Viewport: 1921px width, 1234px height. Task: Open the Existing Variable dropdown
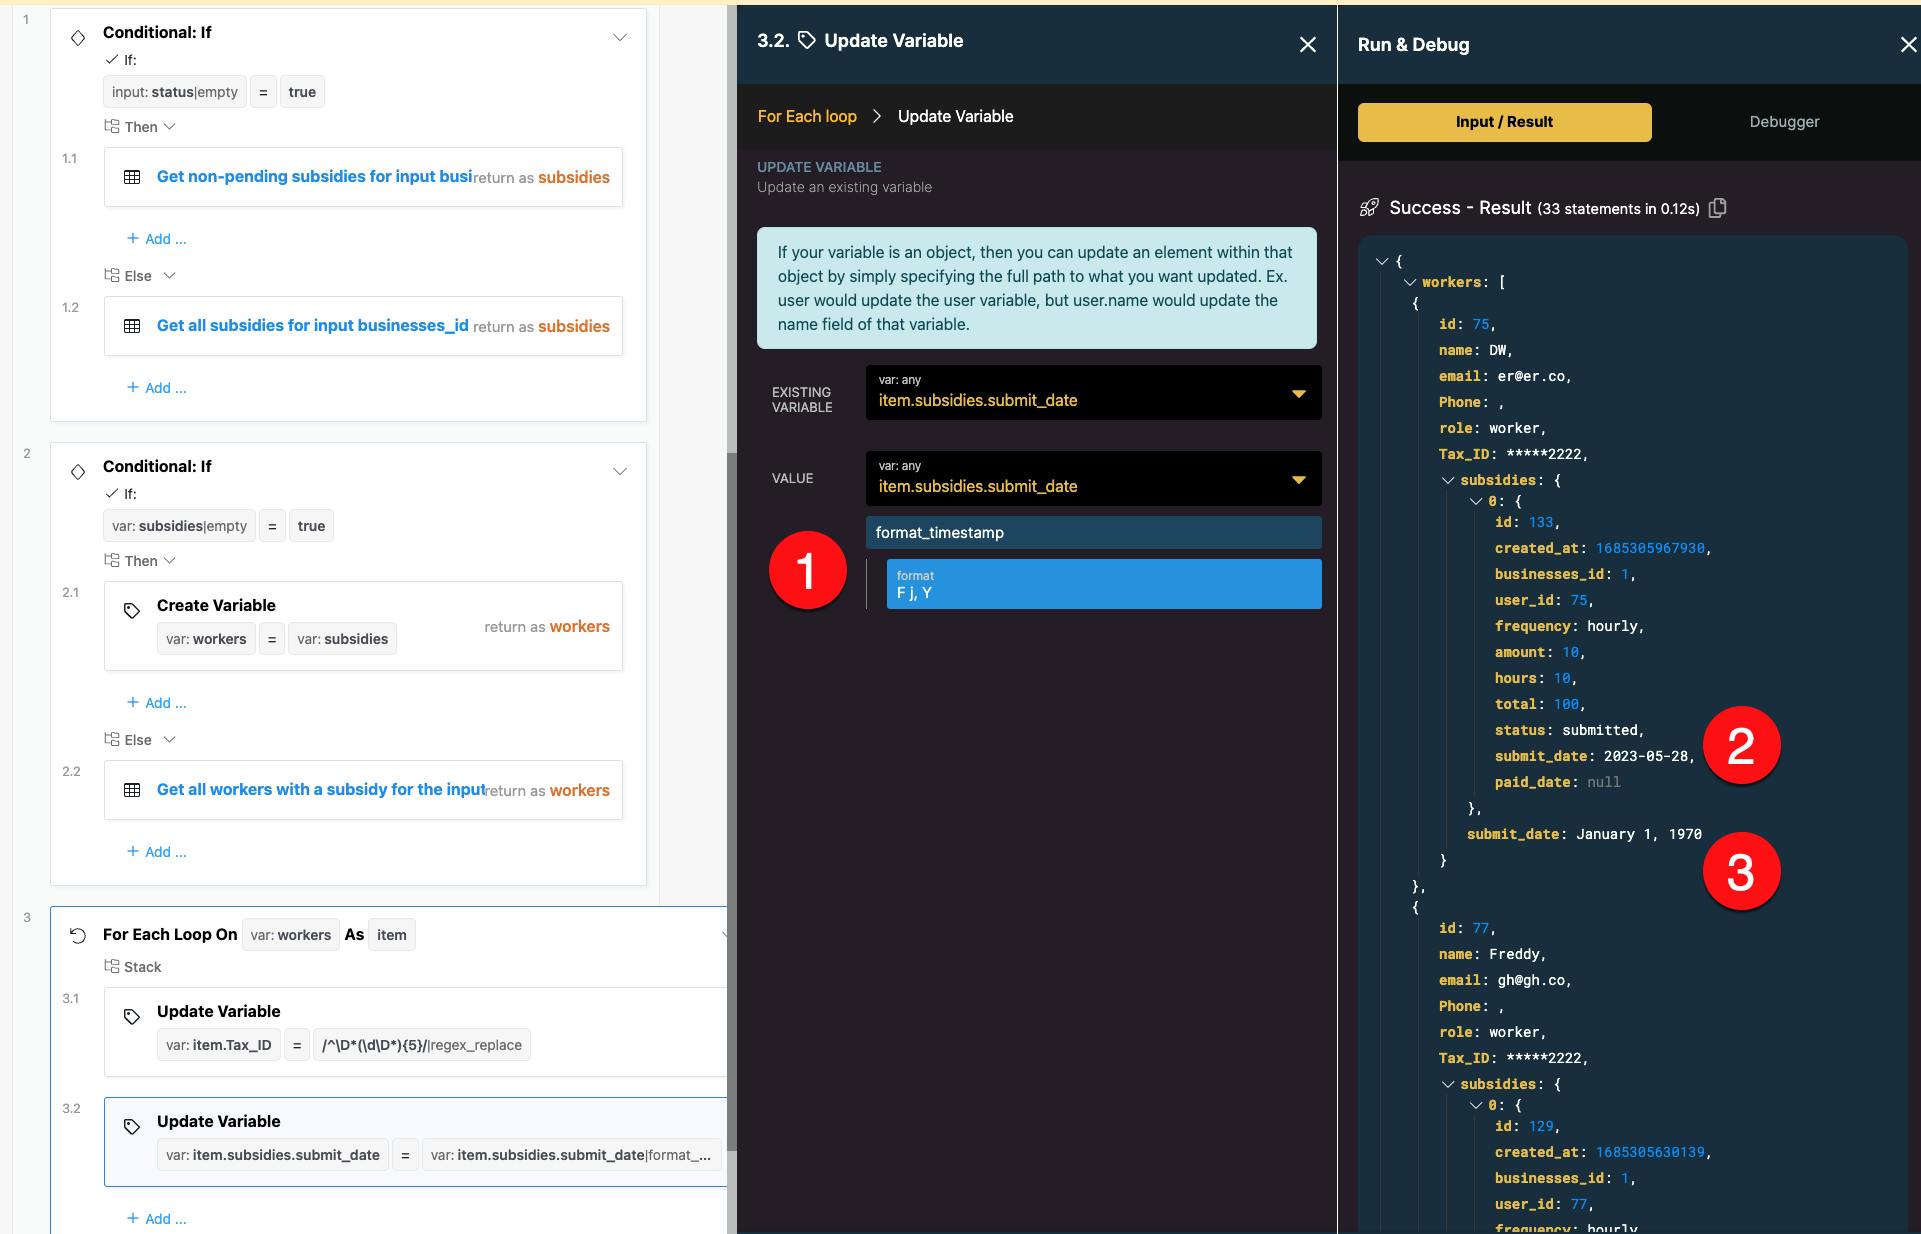1298,393
